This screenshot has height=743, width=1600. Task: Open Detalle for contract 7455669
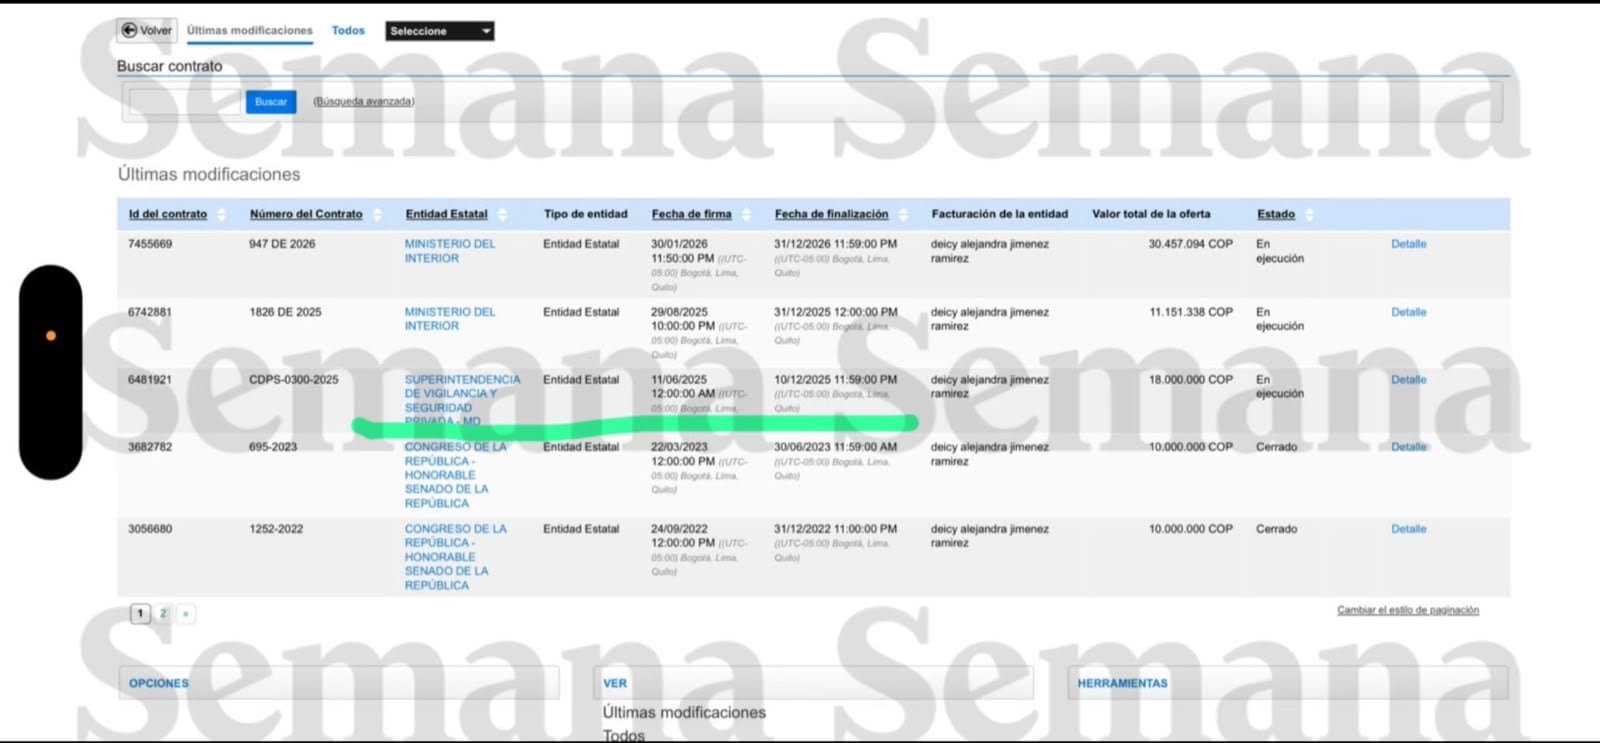[1408, 244]
